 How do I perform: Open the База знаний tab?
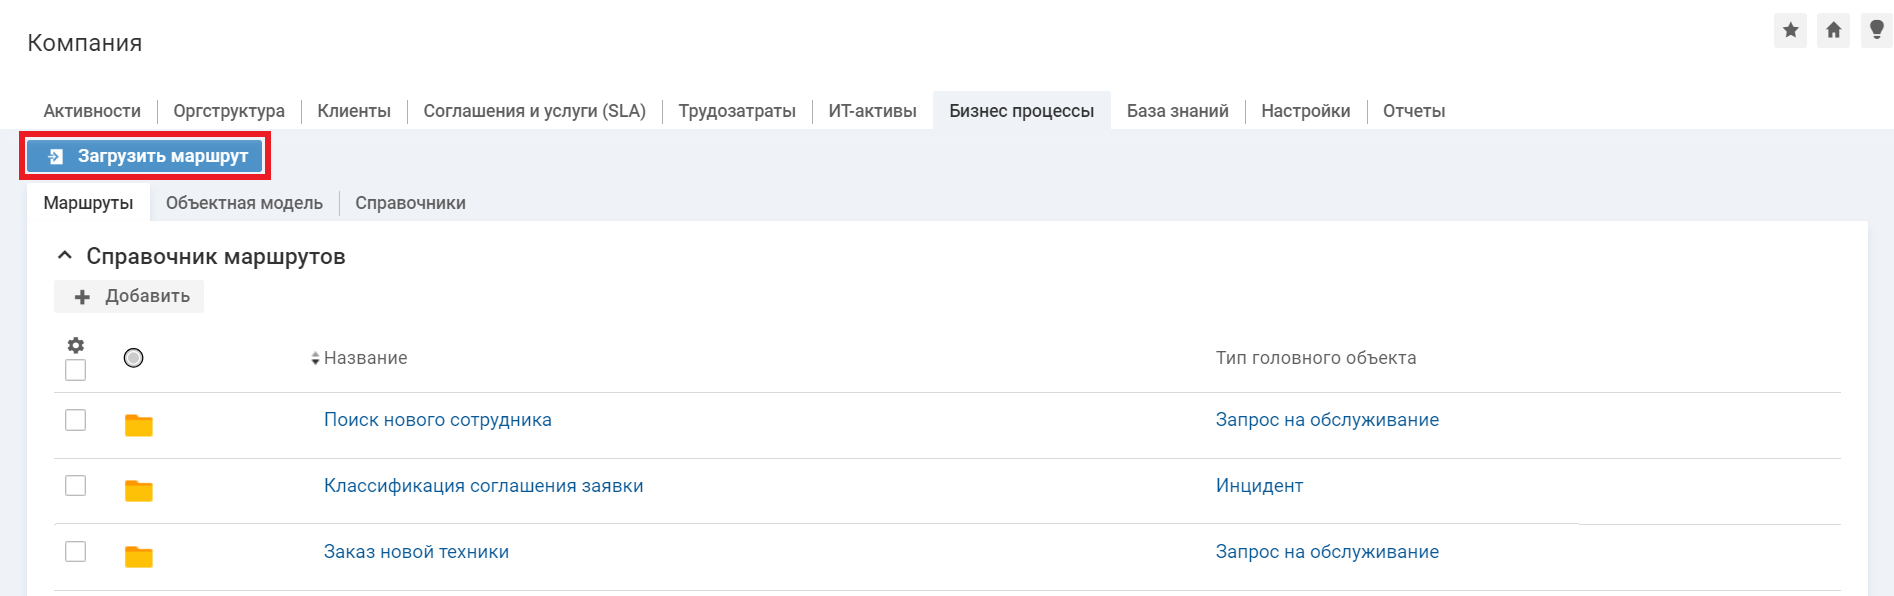pyautogui.click(x=1177, y=111)
